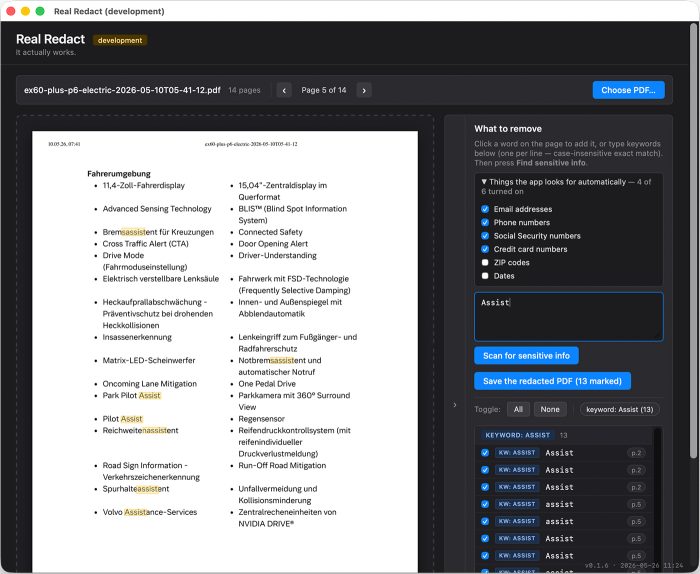Disable Social Security numbers detection

coord(485,236)
